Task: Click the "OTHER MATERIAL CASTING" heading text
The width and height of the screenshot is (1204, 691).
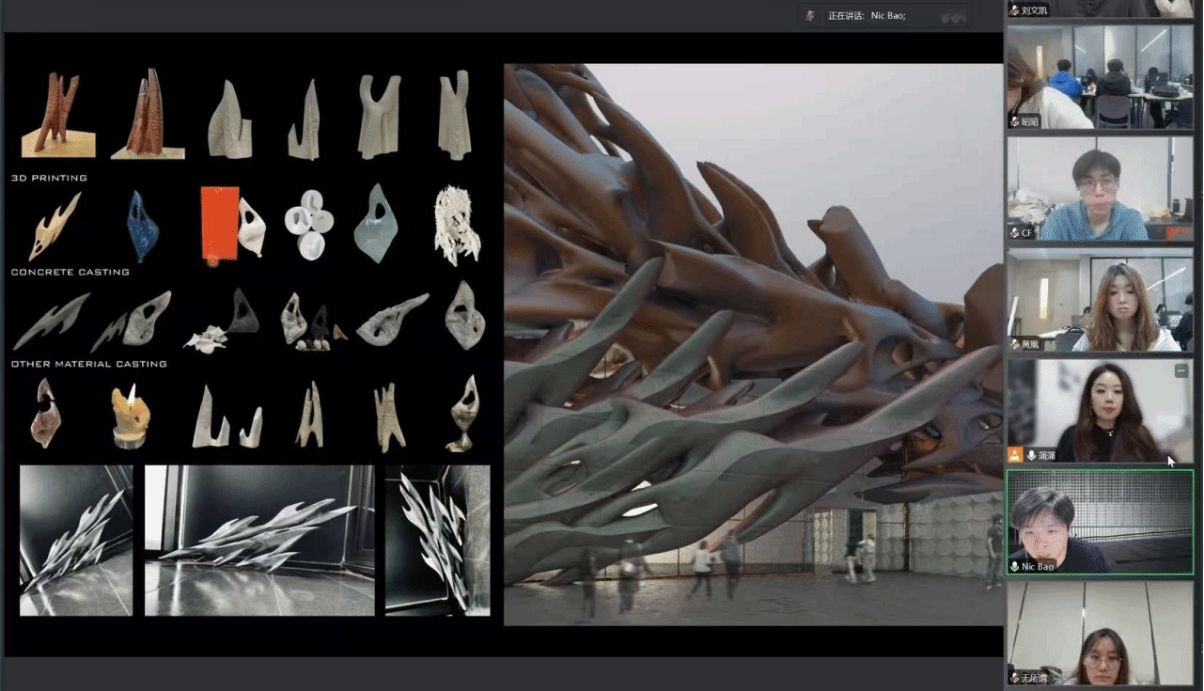Action: pos(89,364)
